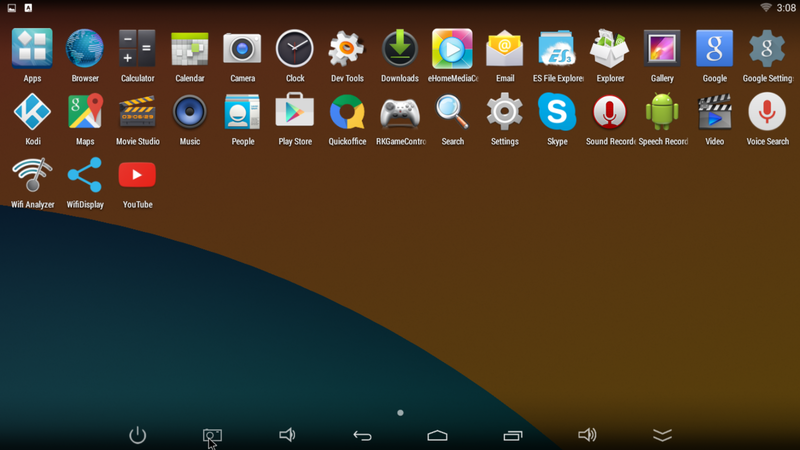Viewport: 800px width, 450px height.
Task: Open the Gallery app
Action: tap(662, 49)
